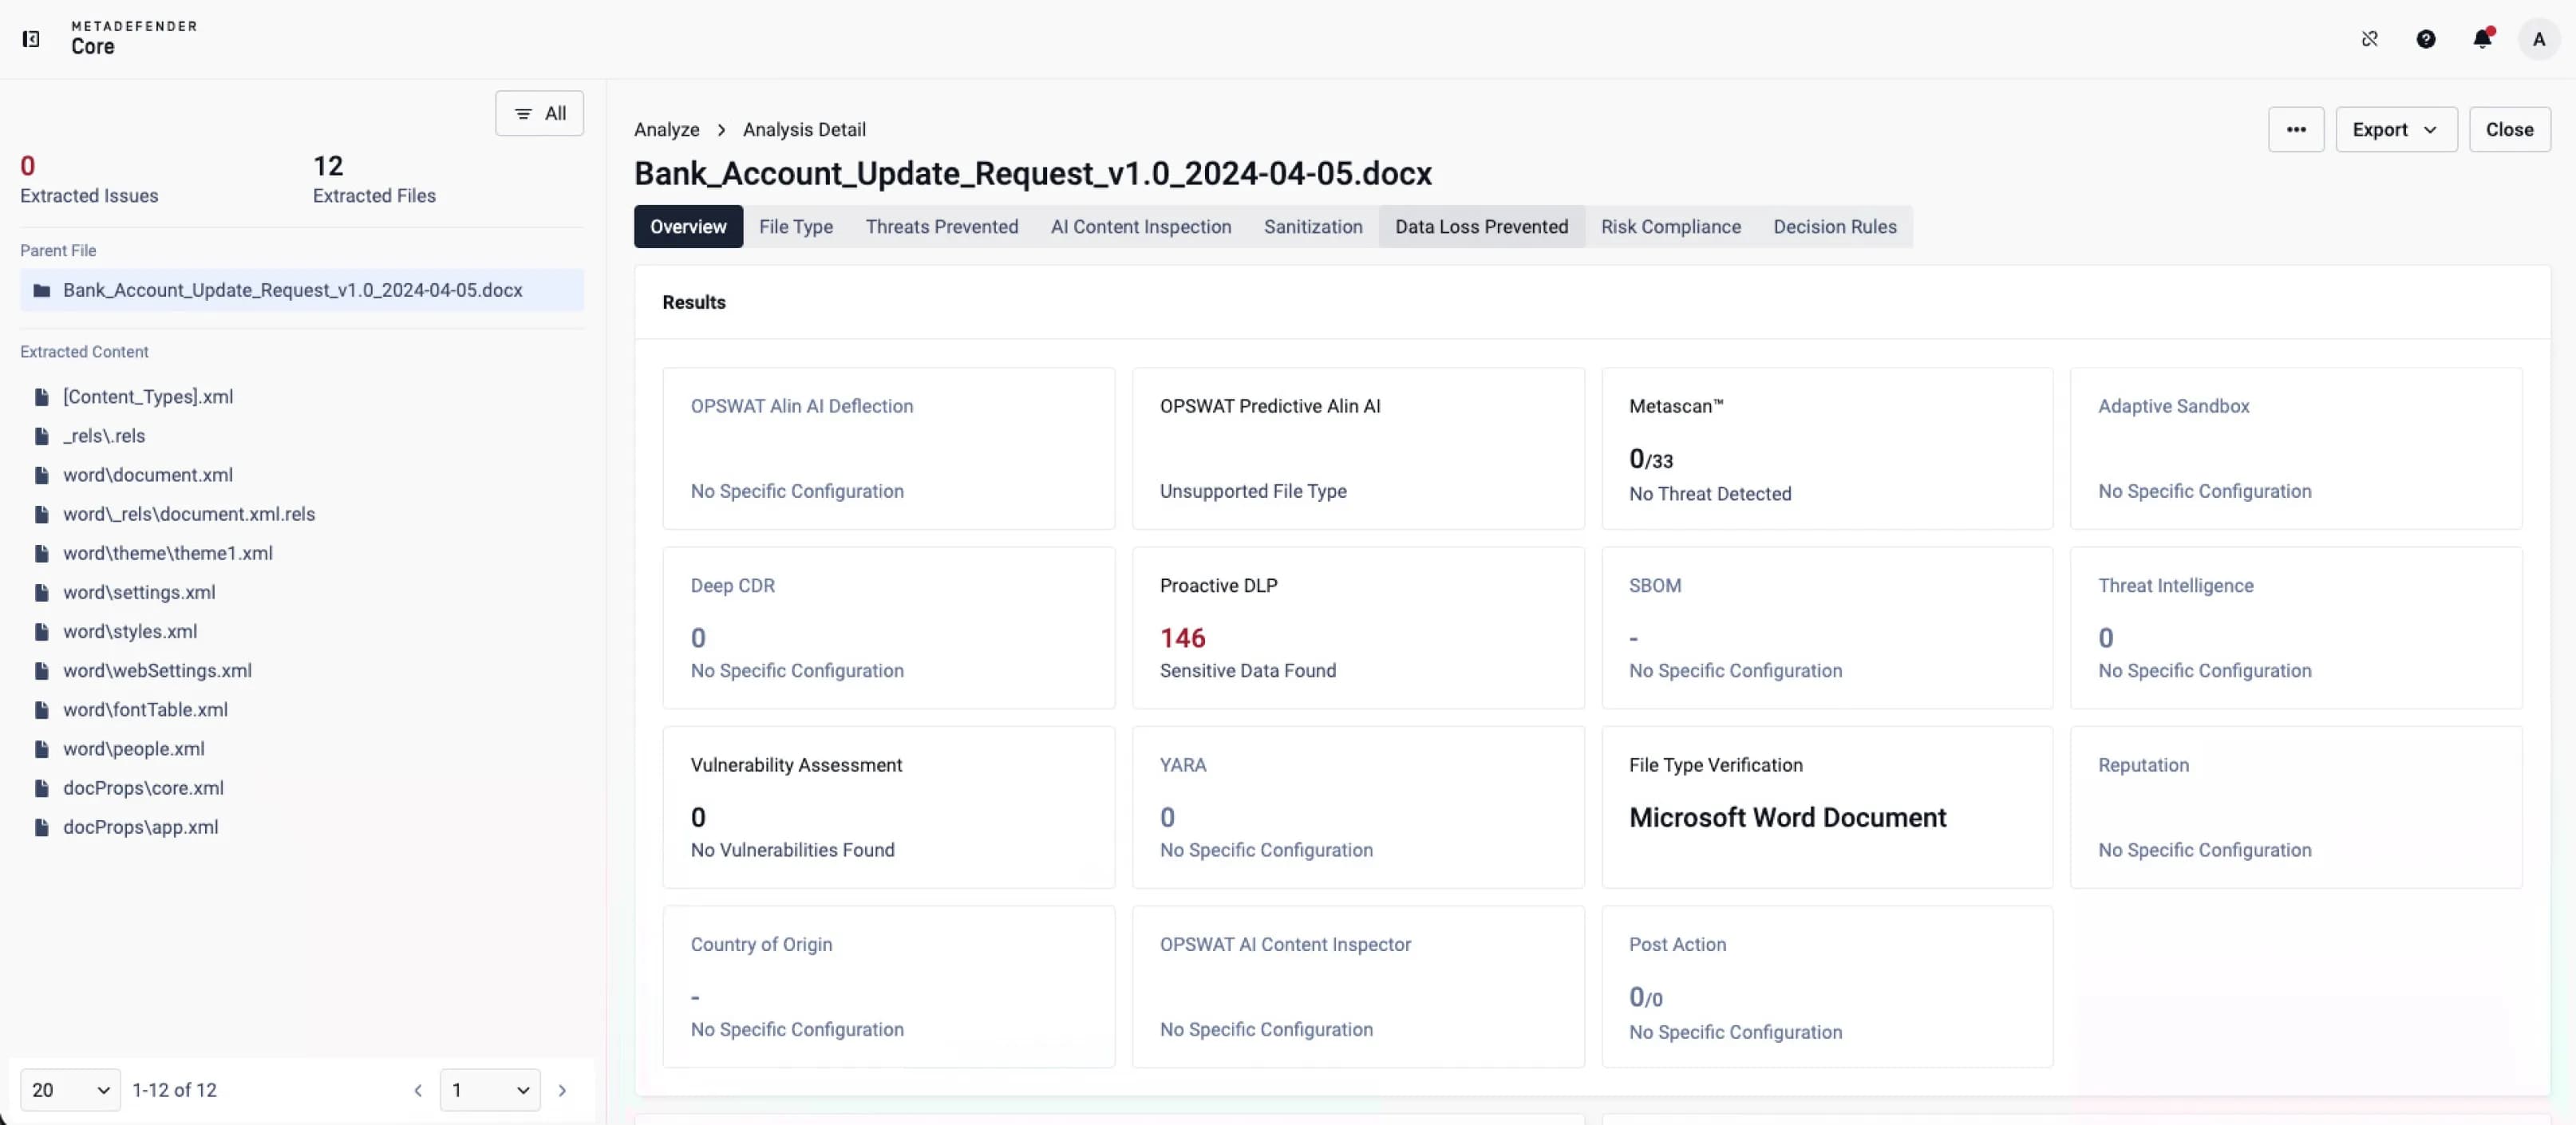Expand the Export dropdown
The image size is (2576, 1125).
pyautogui.click(x=2396, y=130)
